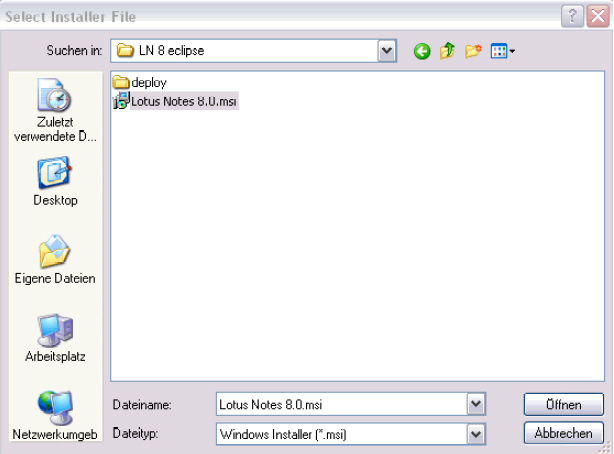Select the deploy folder
614x454 pixels.
pyautogui.click(x=148, y=82)
